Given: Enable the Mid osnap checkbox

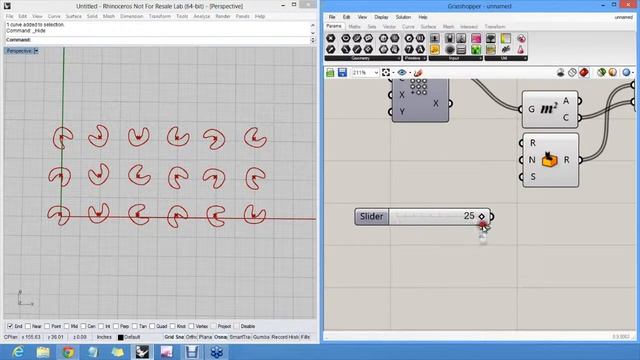Looking at the screenshot, I should pyautogui.click(x=67, y=326).
